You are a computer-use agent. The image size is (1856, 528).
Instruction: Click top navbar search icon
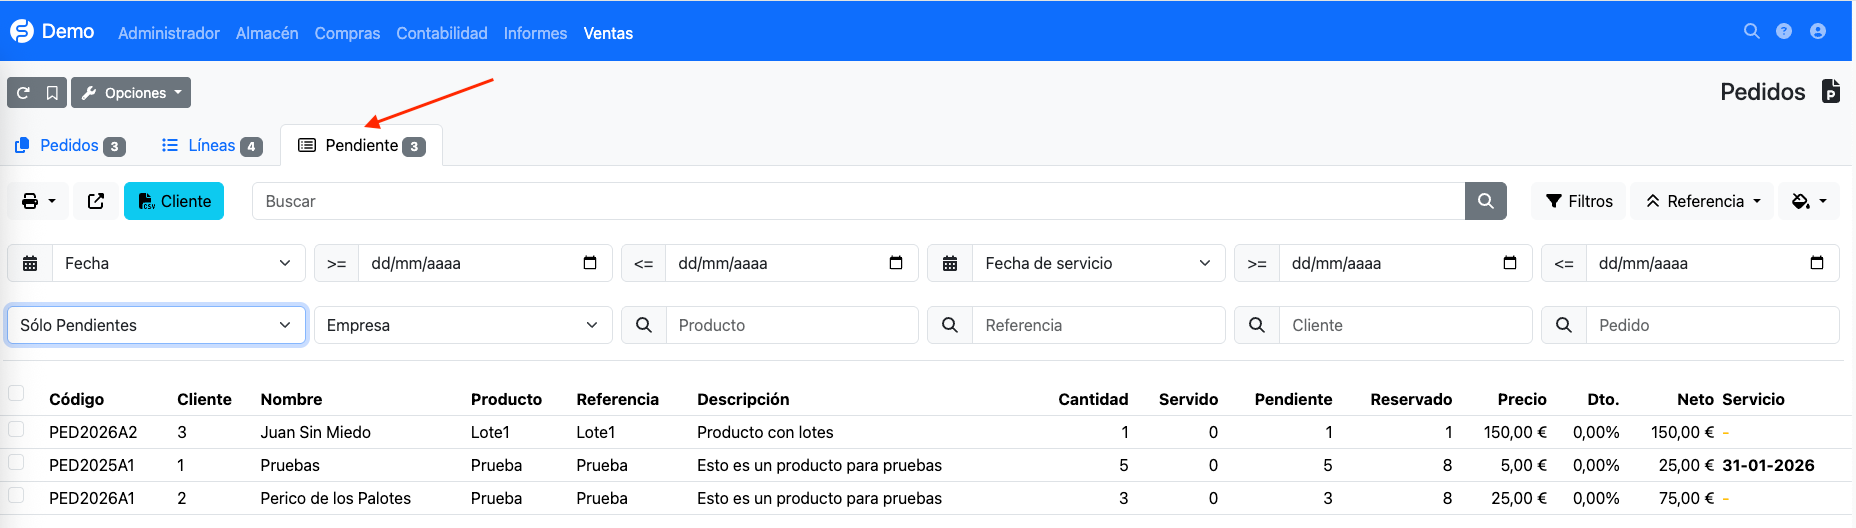coord(1751,32)
